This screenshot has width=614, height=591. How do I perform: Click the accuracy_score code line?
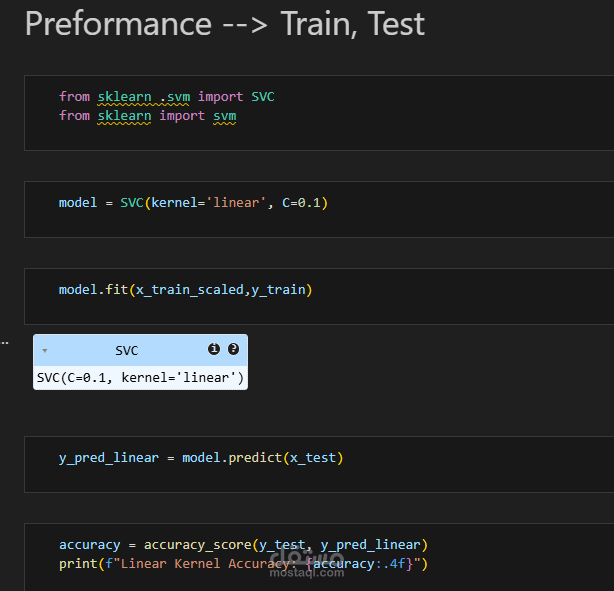tap(243, 545)
